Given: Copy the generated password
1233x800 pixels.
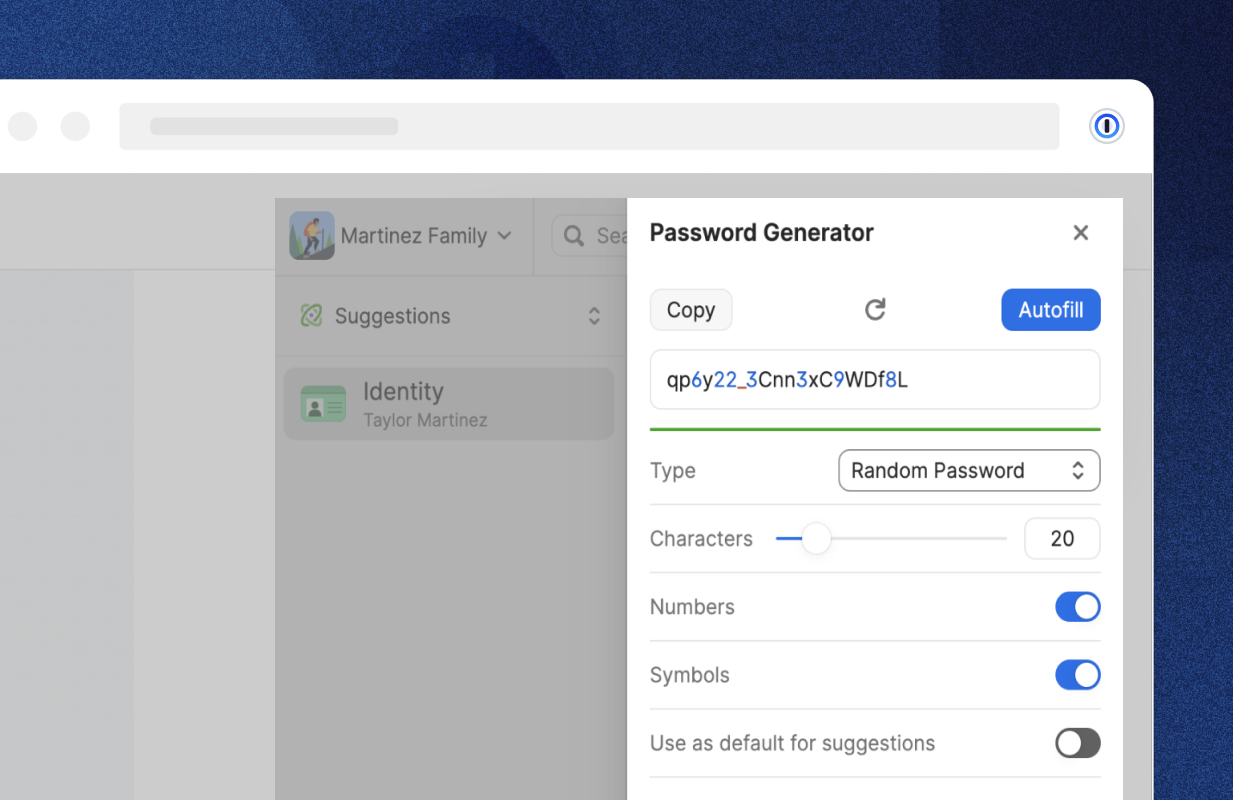Looking at the screenshot, I should click(x=691, y=310).
